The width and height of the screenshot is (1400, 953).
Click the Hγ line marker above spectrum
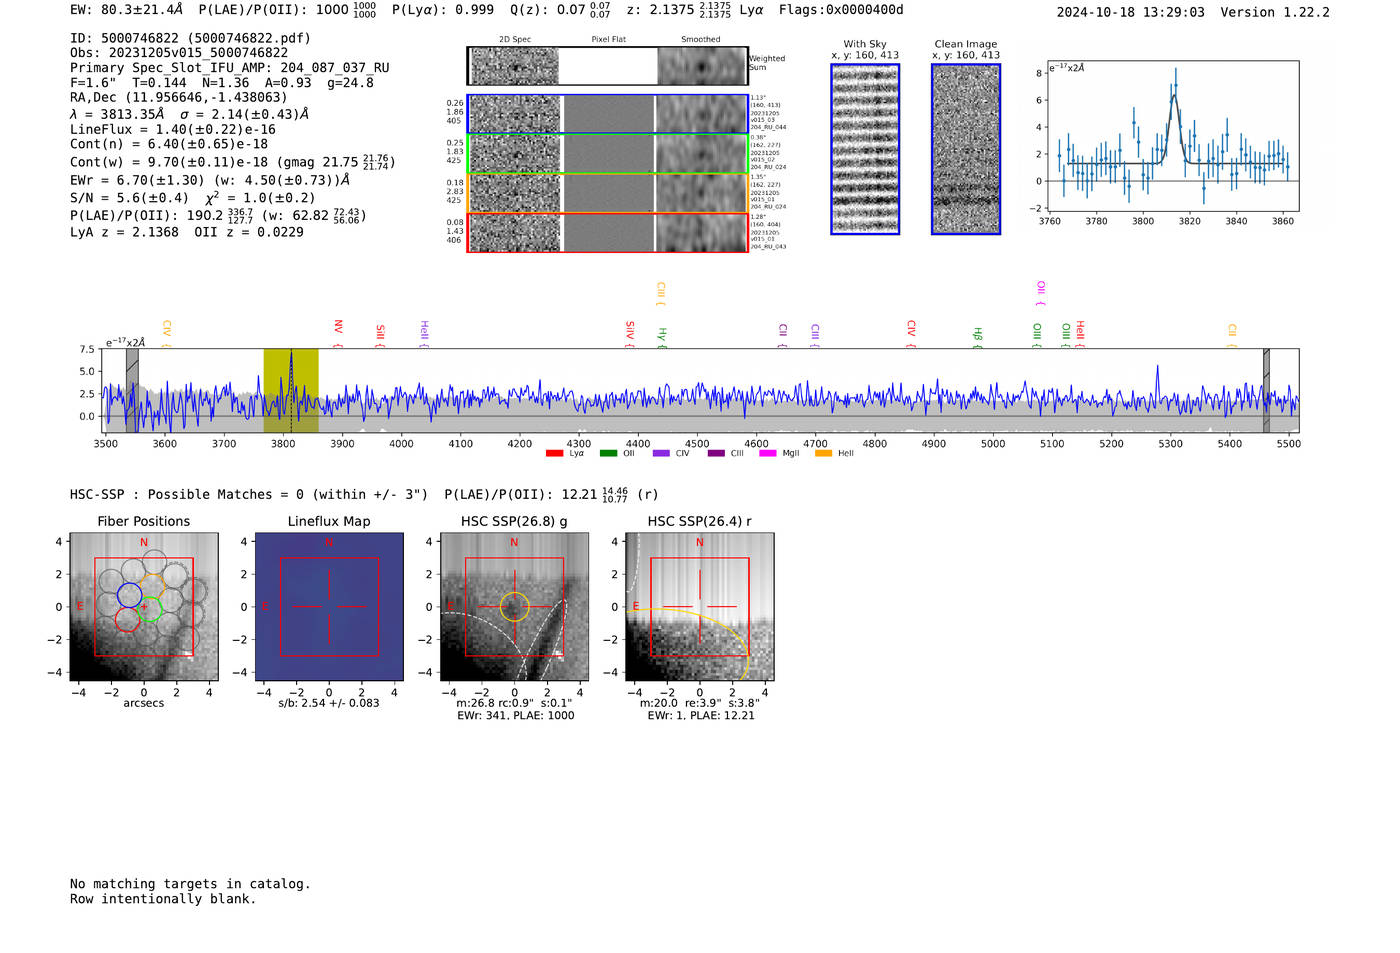(x=662, y=337)
